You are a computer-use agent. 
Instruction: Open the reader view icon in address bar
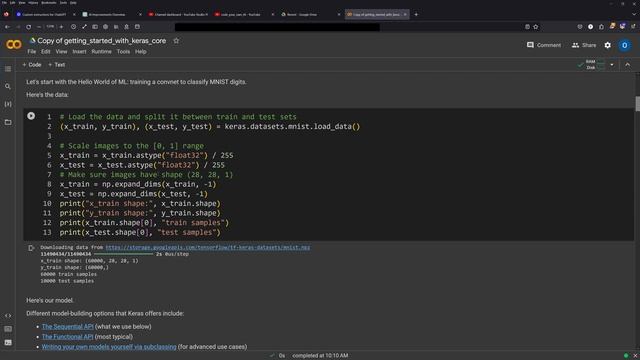point(527,27)
